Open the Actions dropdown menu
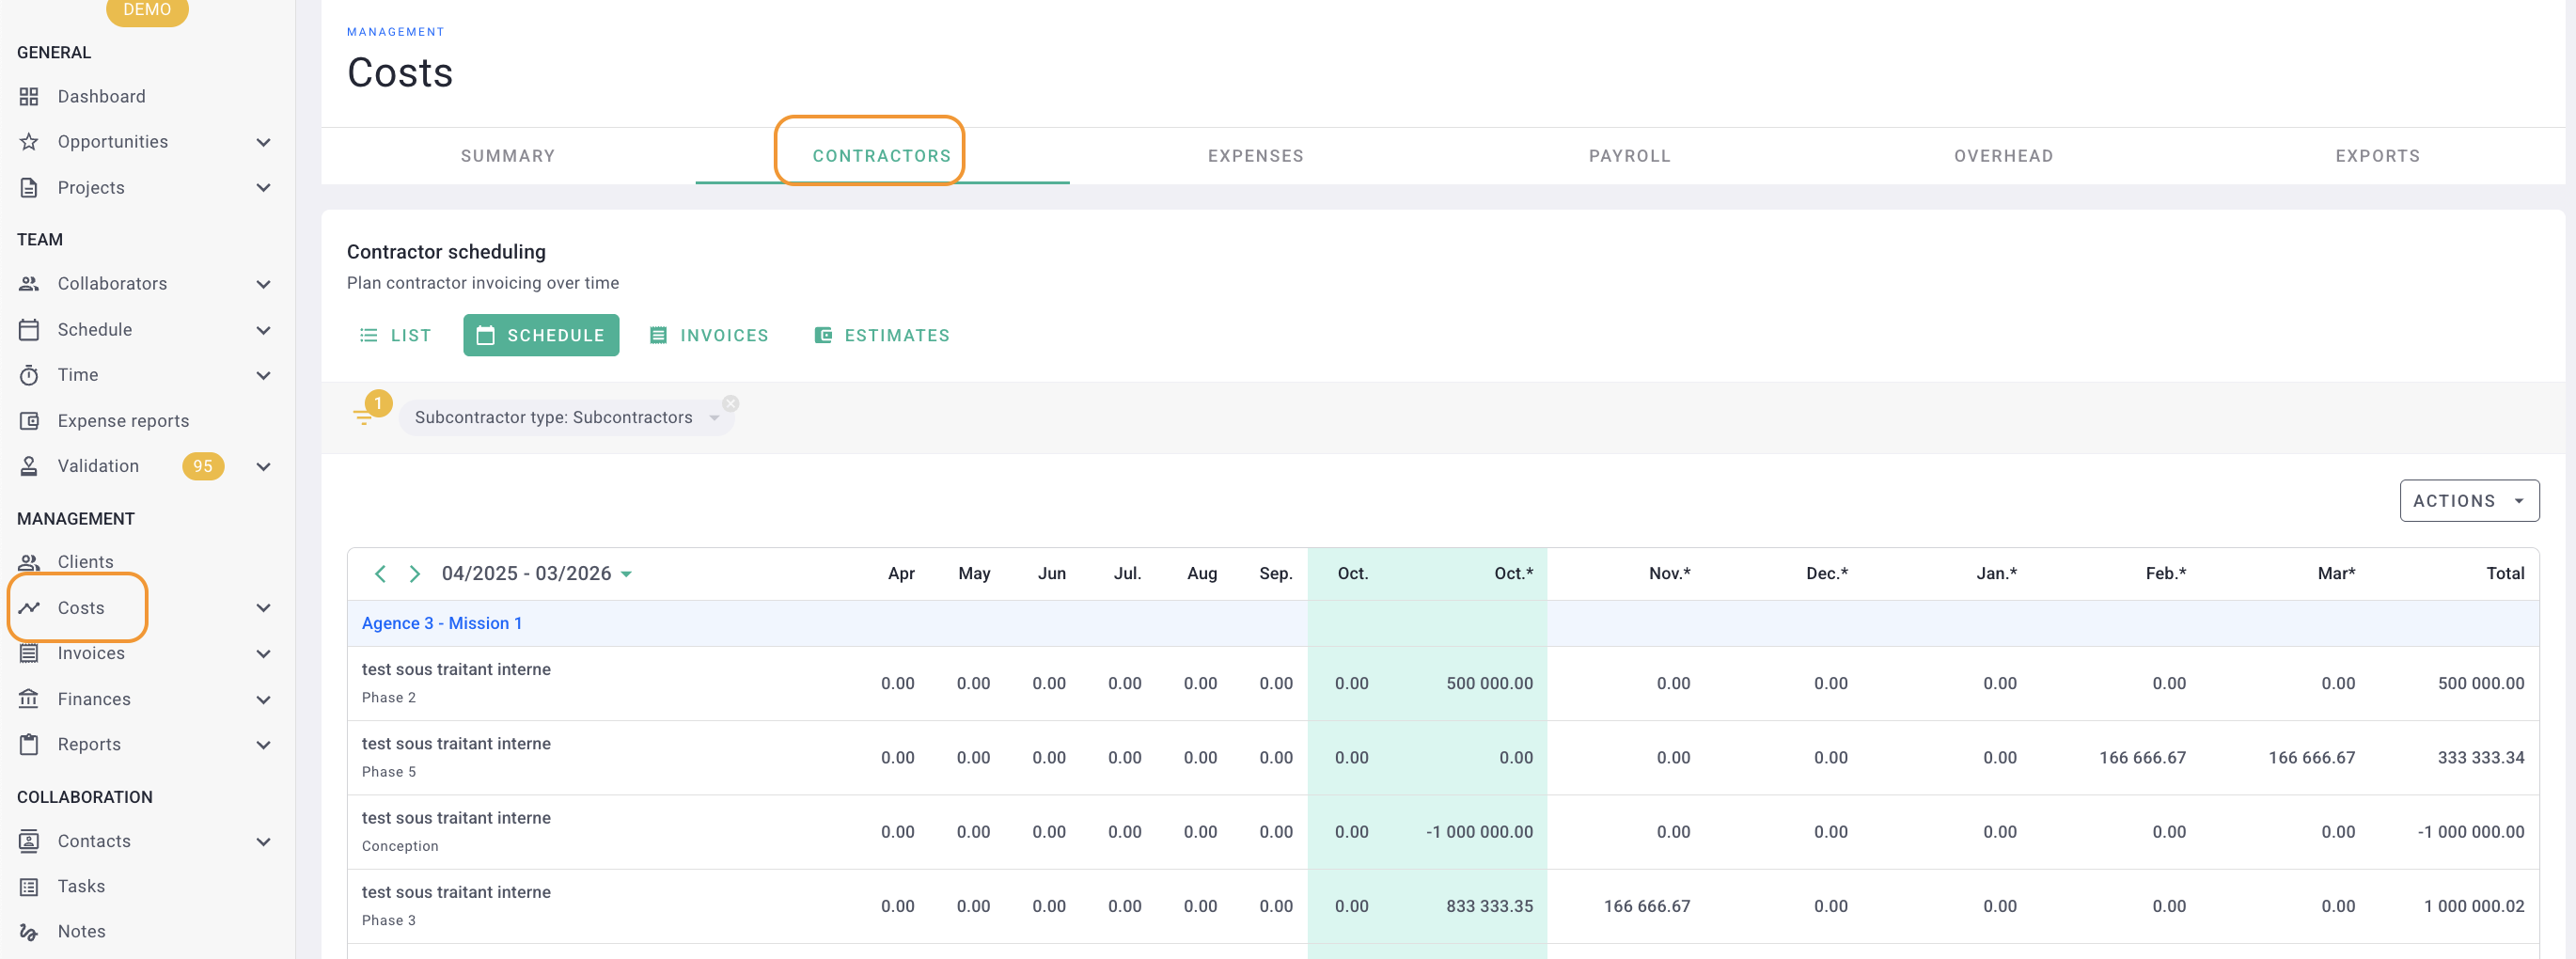 coord(2468,501)
